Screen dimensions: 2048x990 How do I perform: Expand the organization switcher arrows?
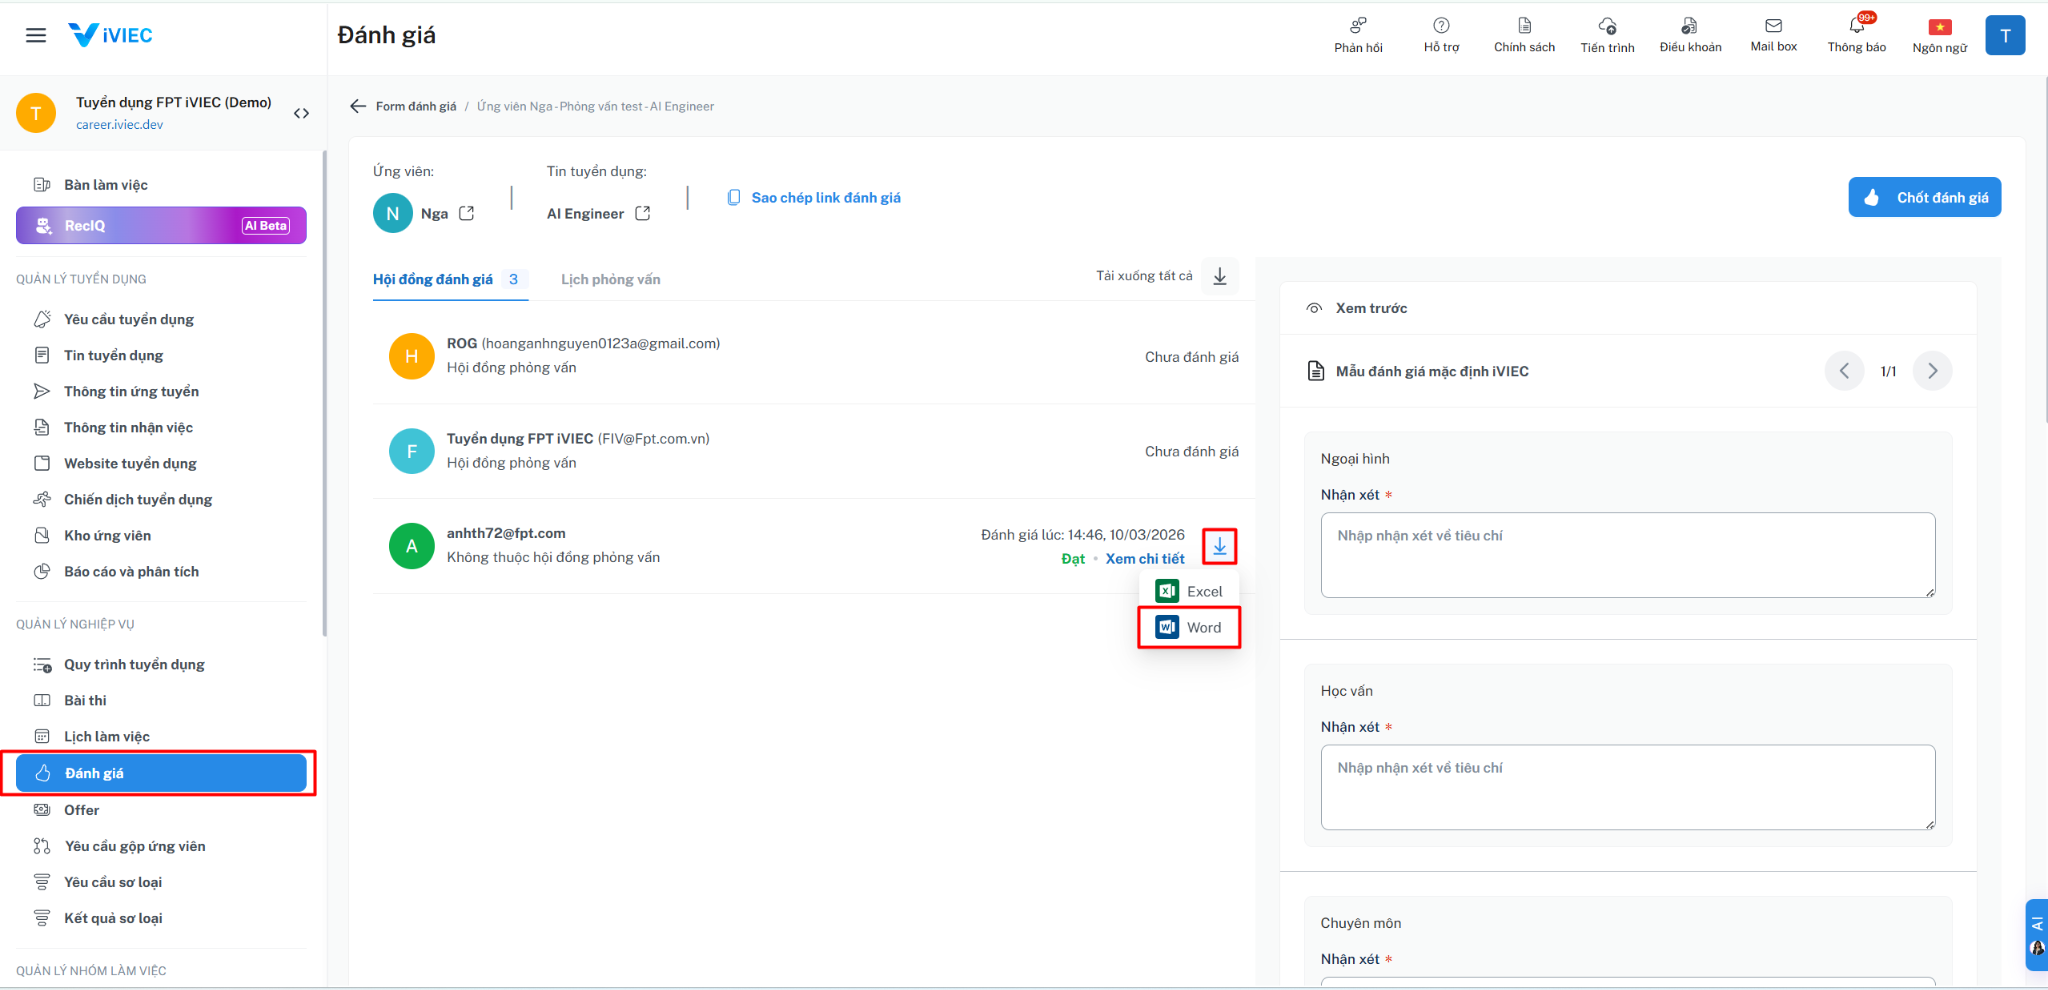tap(301, 113)
